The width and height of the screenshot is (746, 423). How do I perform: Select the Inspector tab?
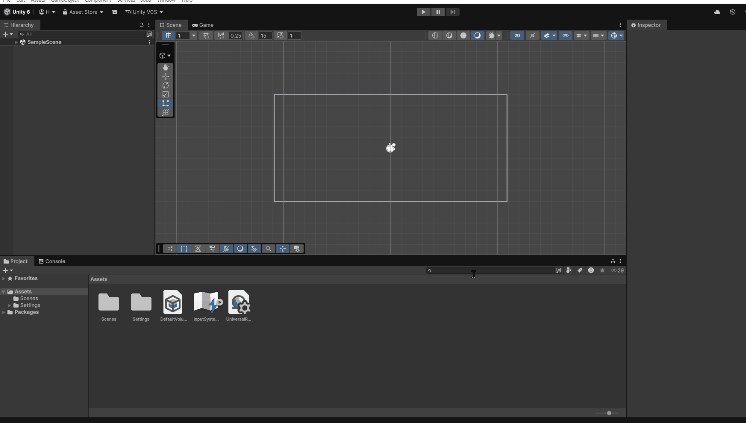(x=646, y=25)
